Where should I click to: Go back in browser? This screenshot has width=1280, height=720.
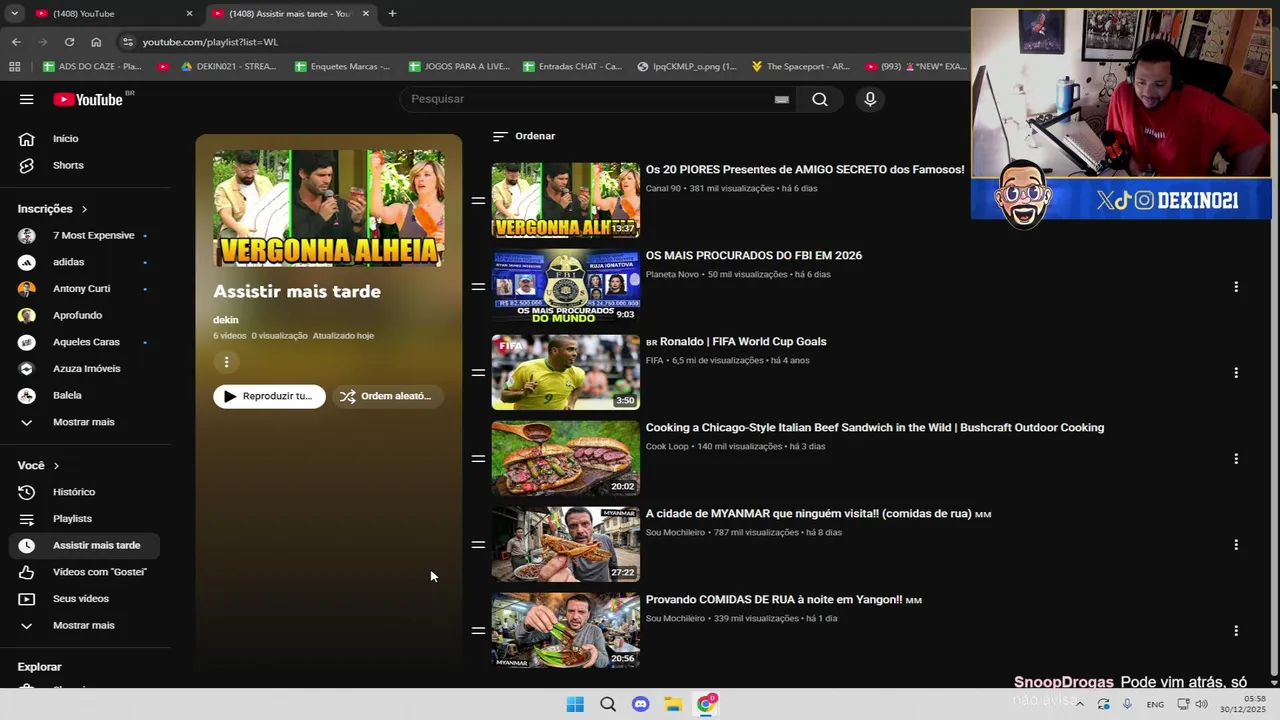coord(16,42)
